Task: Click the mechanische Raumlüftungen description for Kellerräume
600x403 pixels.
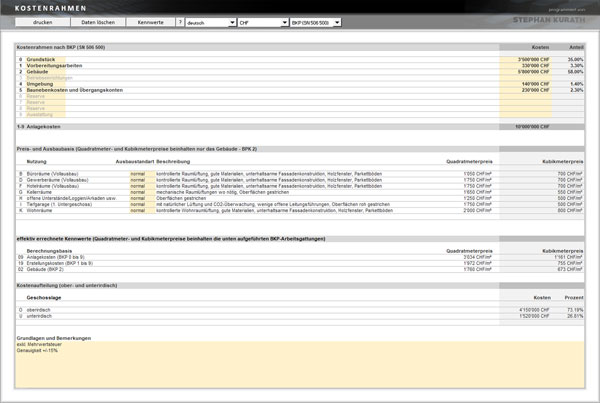Action: point(223,192)
